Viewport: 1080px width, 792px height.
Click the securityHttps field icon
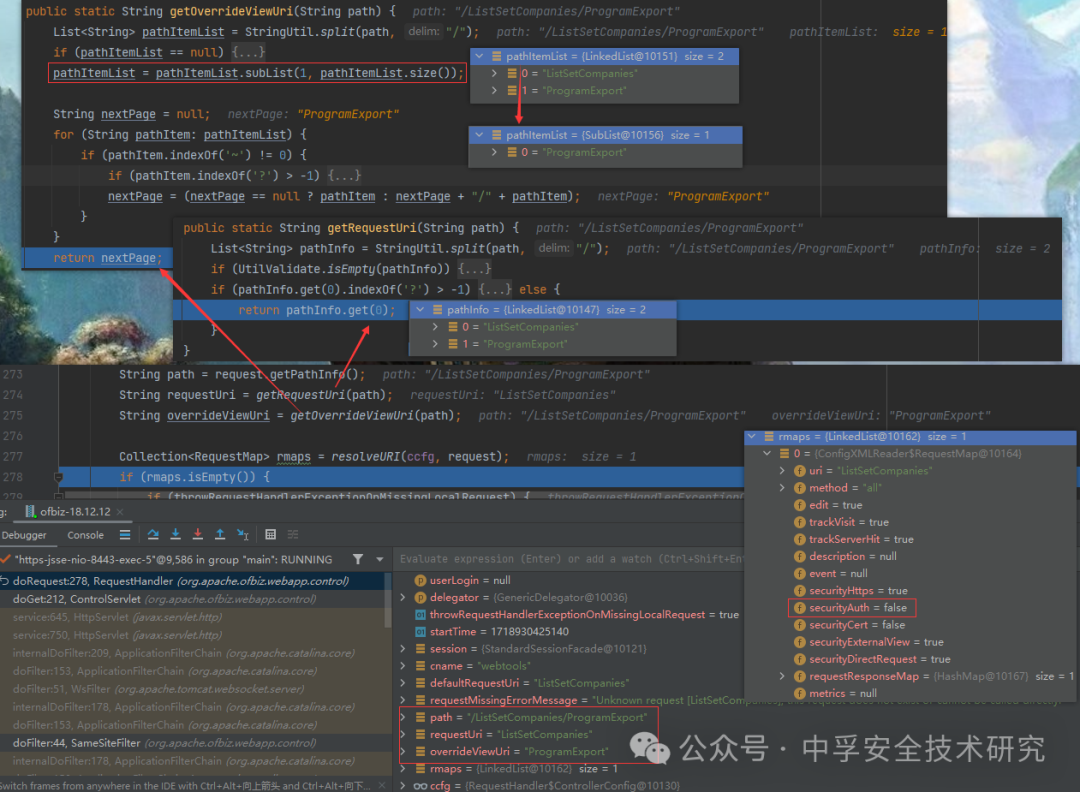pos(800,591)
